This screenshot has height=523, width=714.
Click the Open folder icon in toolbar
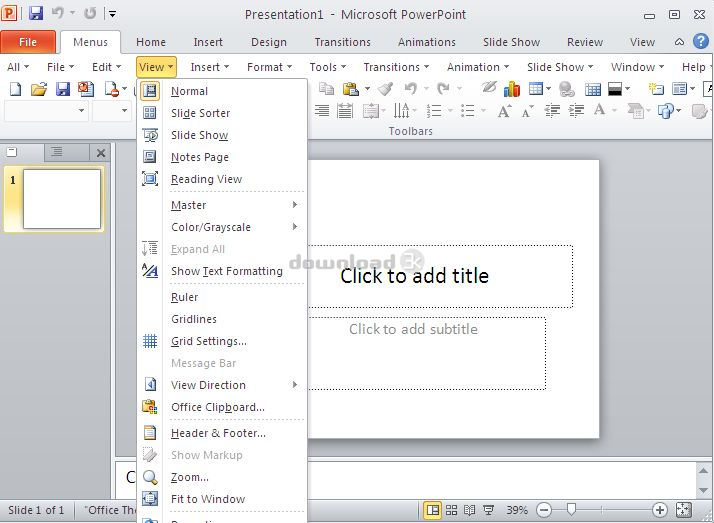(39, 89)
